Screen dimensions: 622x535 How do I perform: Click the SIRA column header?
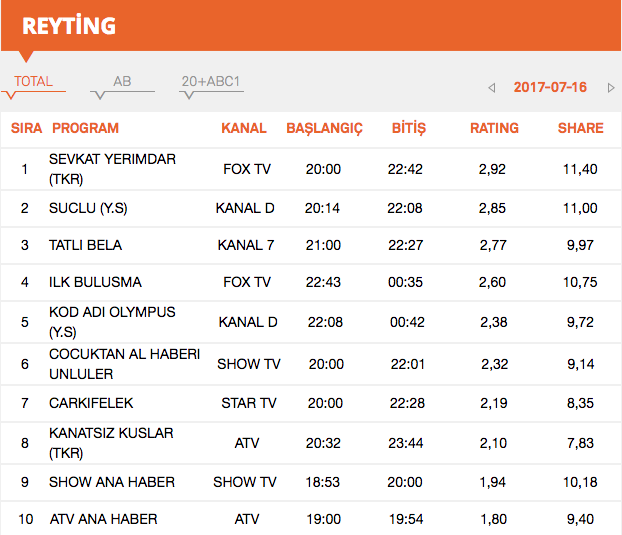point(26,128)
